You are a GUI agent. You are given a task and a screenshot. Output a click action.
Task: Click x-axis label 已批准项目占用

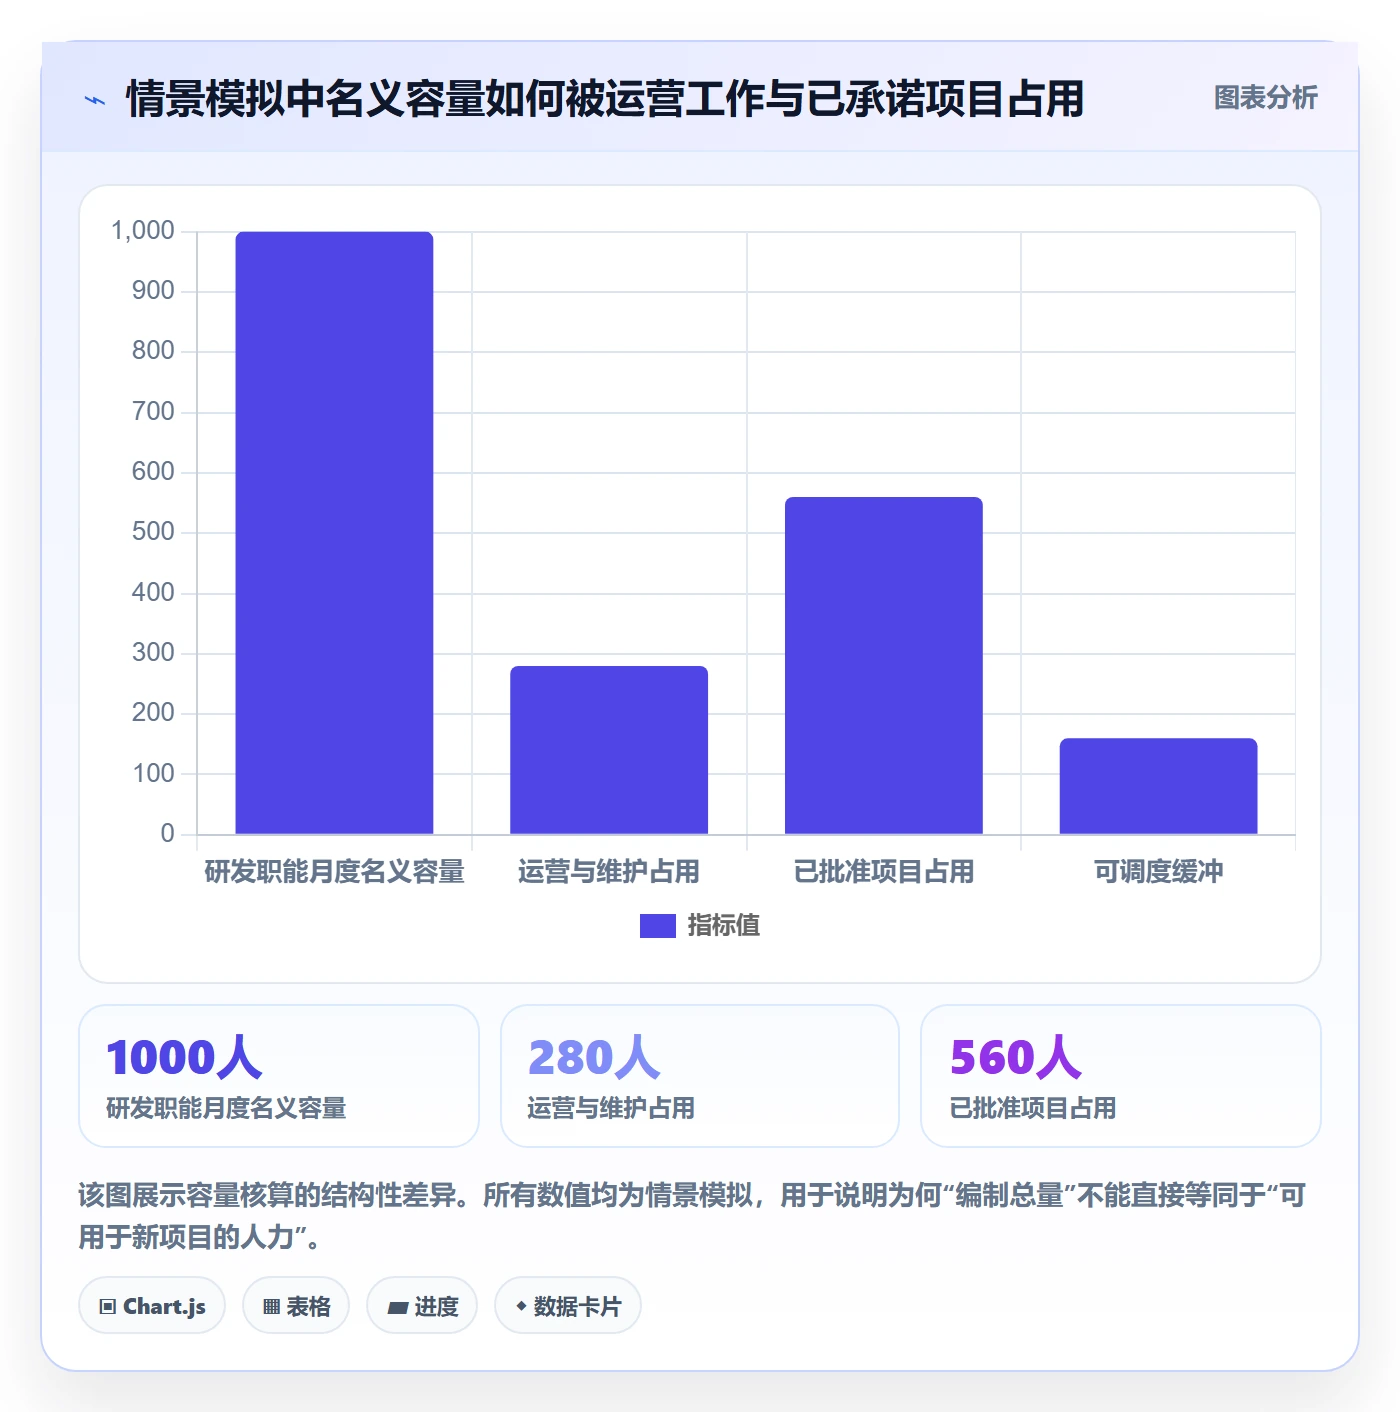(x=884, y=872)
